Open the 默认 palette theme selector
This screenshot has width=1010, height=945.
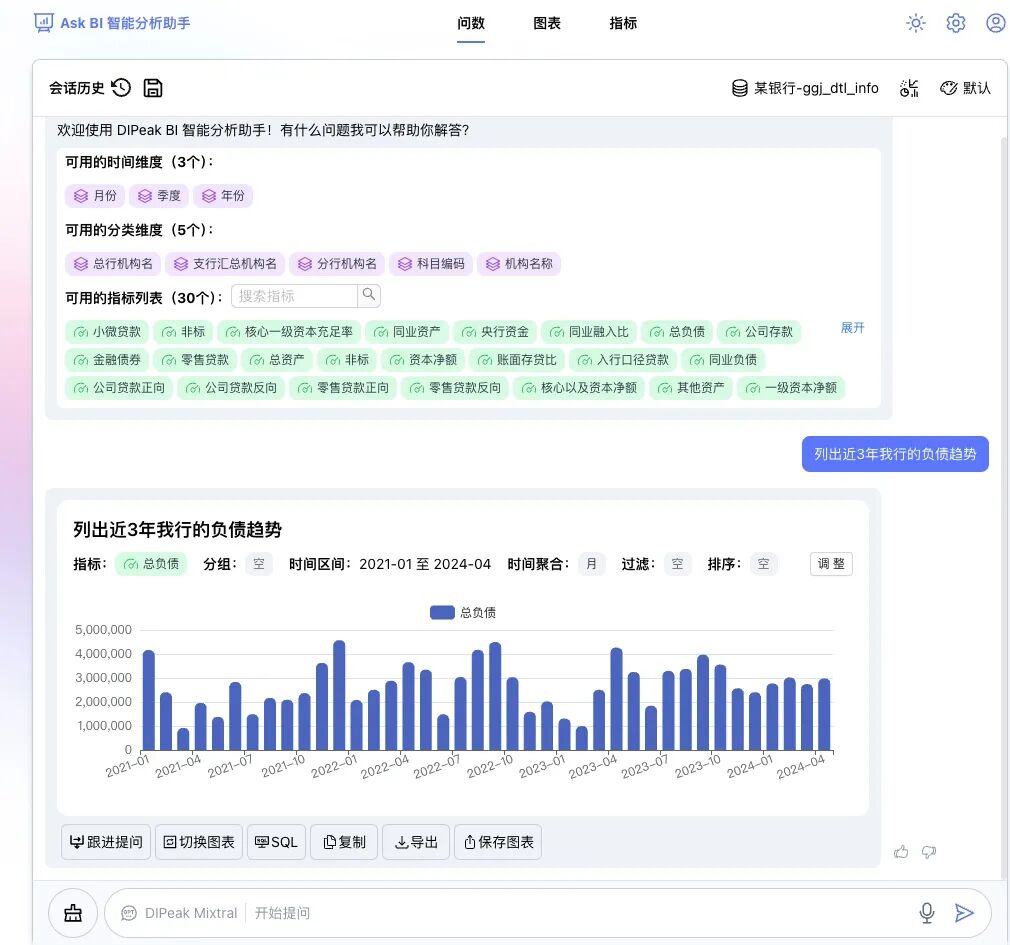[x=965, y=88]
